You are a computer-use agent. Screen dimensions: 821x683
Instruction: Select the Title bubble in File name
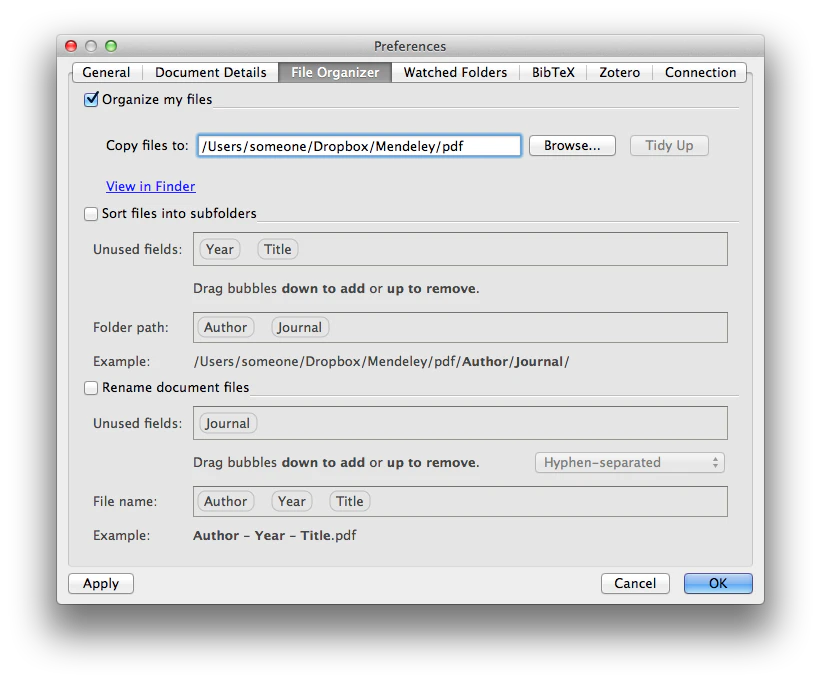click(350, 501)
